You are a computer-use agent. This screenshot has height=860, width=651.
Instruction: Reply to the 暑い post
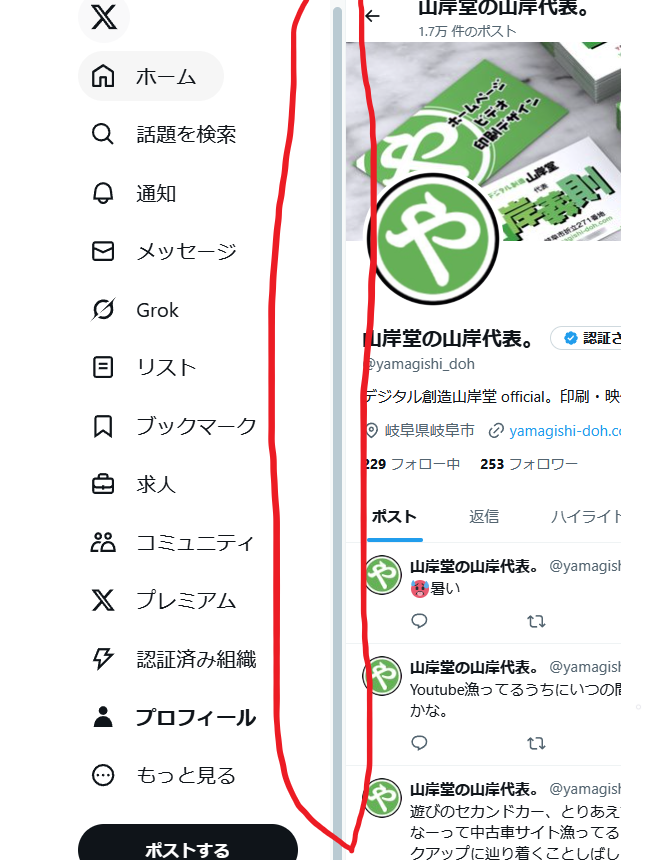pyautogui.click(x=419, y=621)
